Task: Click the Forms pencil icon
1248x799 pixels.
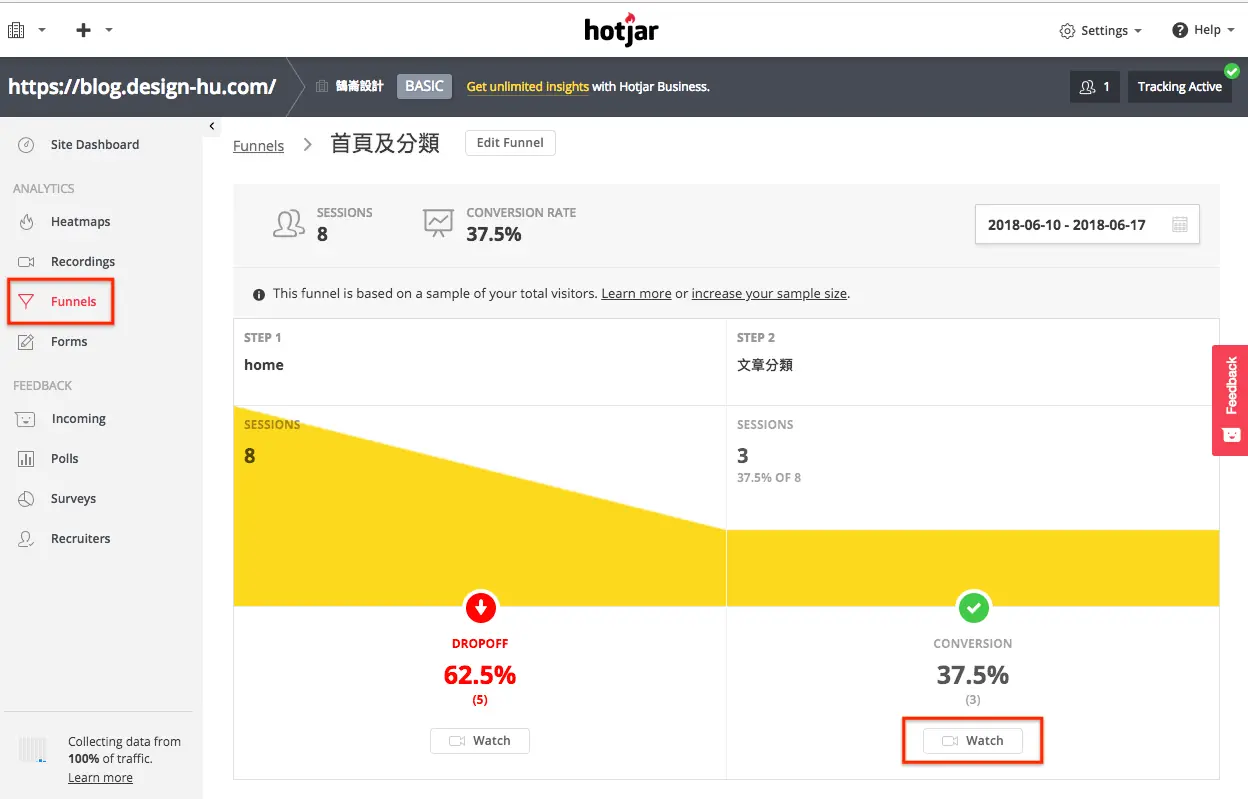Action: [x=27, y=342]
